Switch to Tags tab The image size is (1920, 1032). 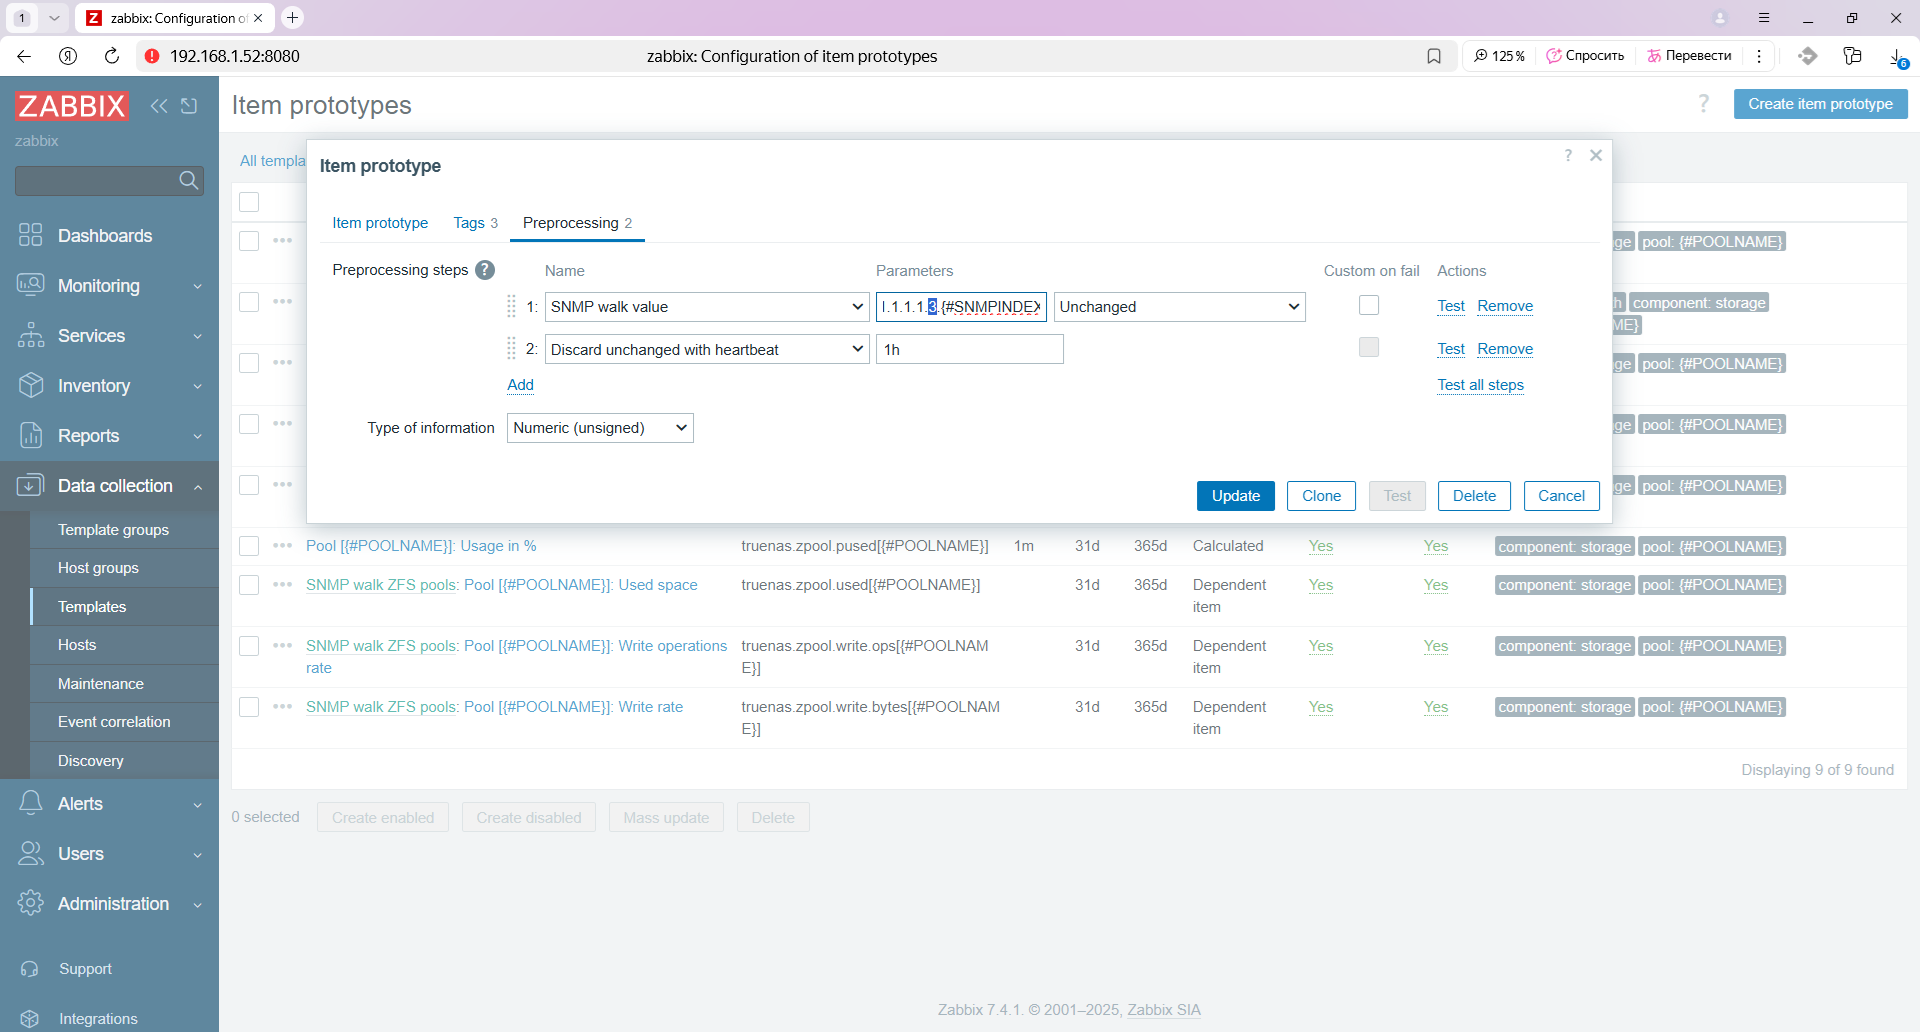click(x=475, y=223)
